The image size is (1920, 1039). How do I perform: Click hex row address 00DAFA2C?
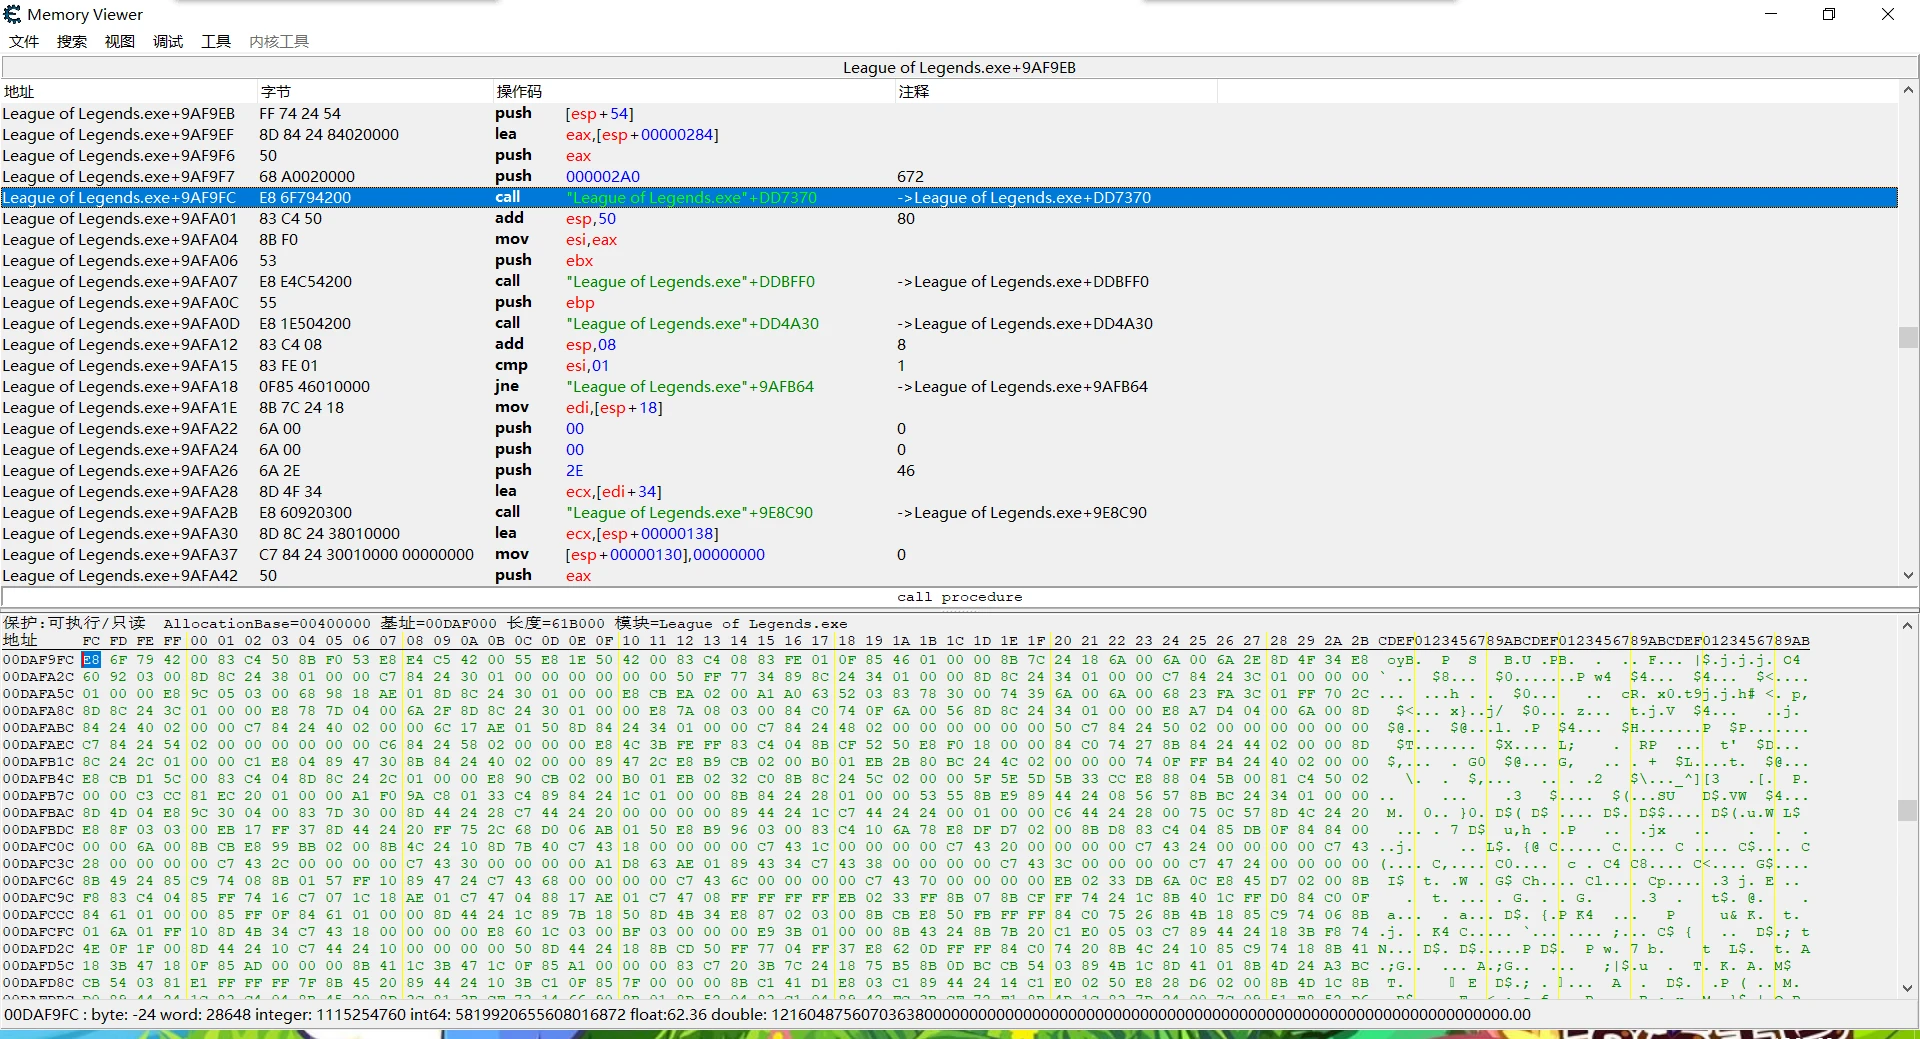(38, 676)
